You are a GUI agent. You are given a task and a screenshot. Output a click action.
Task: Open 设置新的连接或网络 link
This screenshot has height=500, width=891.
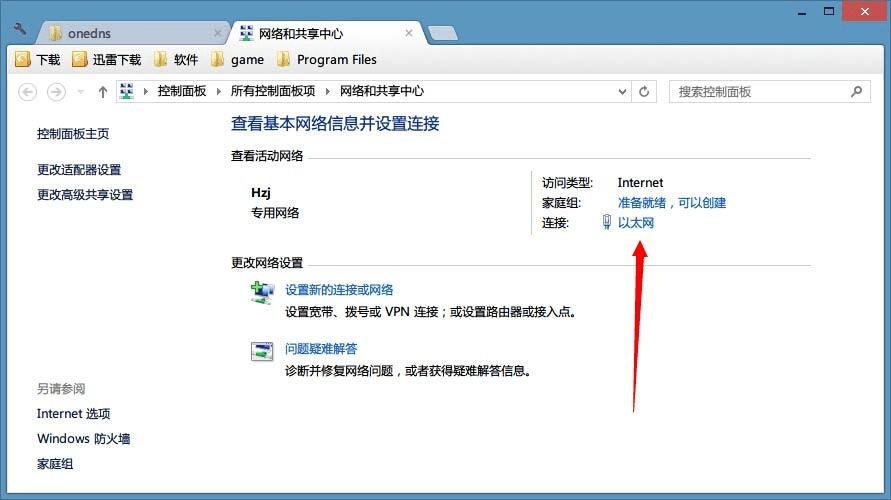339,290
